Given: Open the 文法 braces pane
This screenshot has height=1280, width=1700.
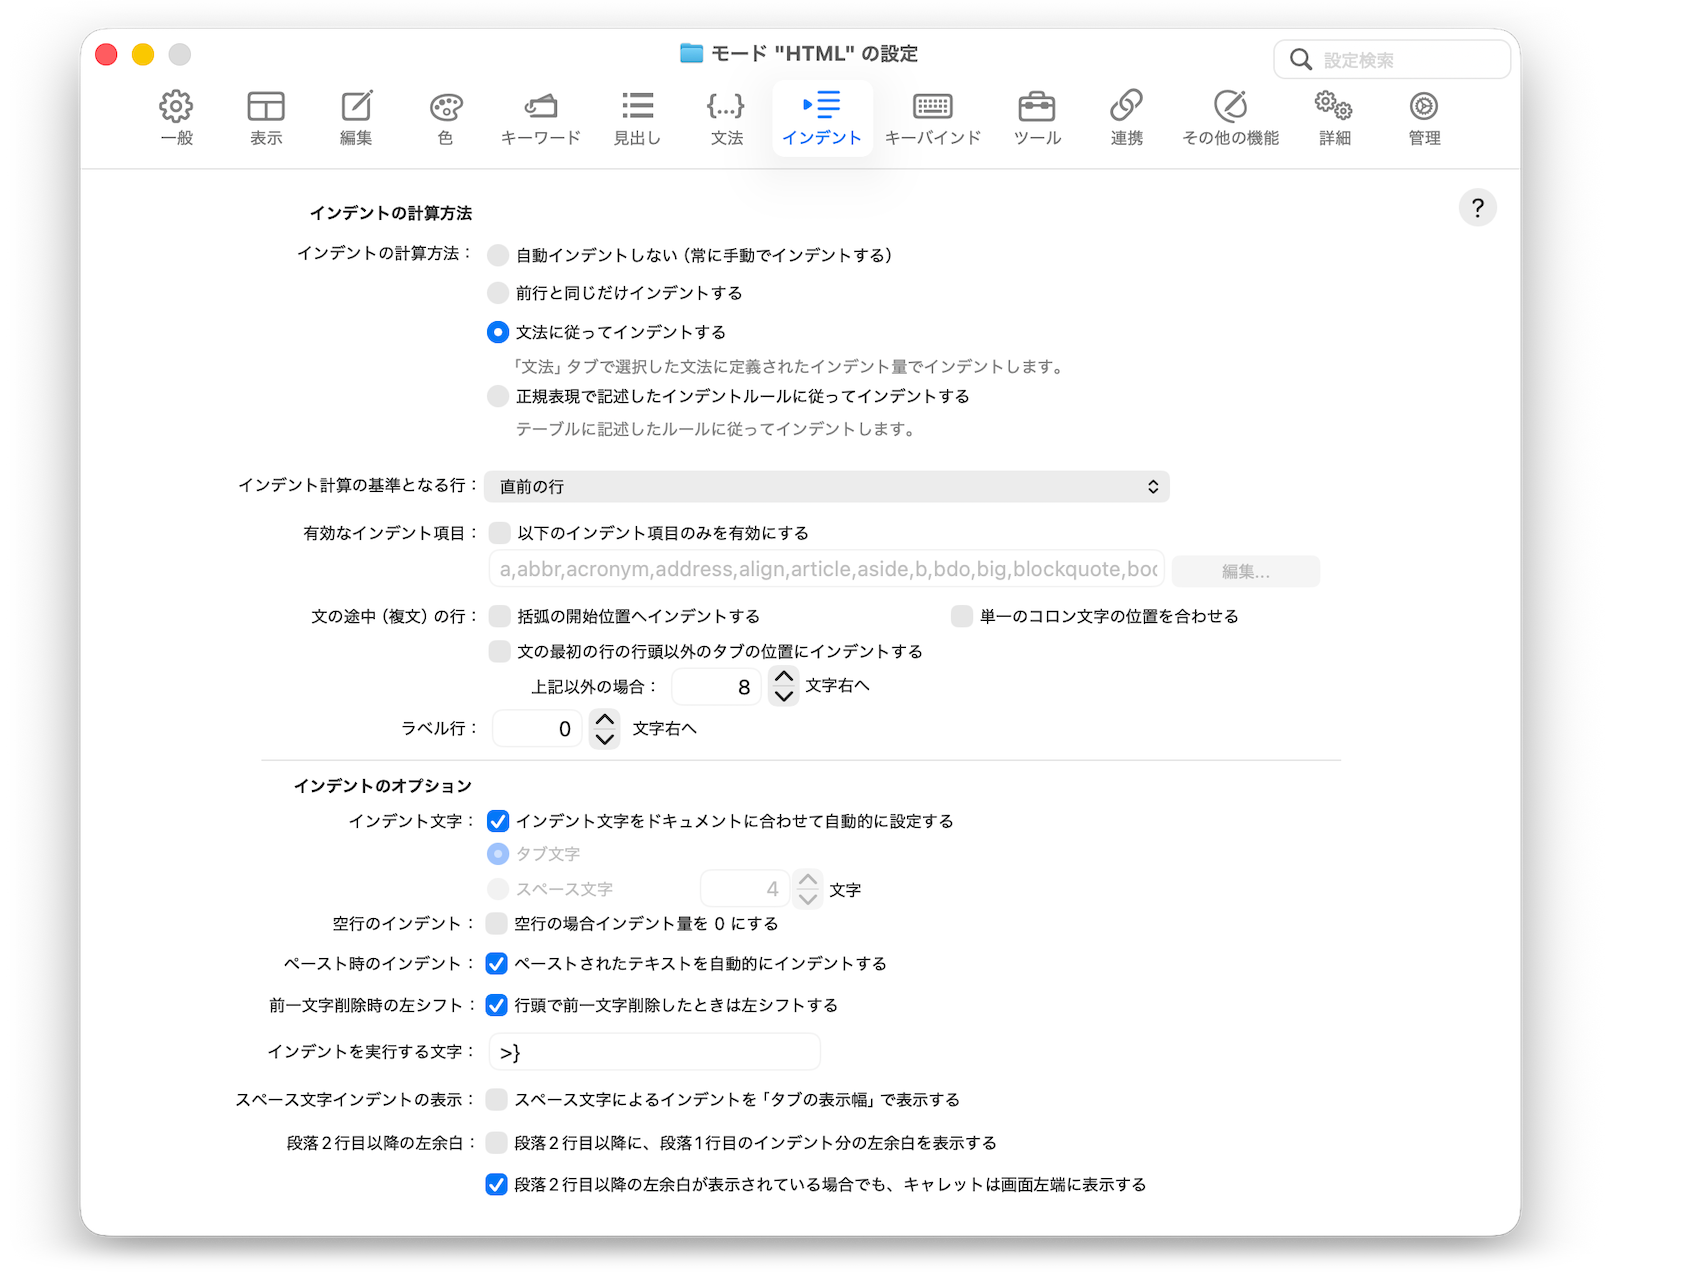Looking at the screenshot, I should coord(726,118).
